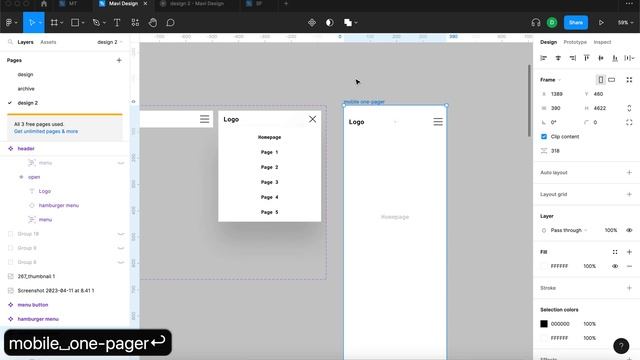The width and height of the screenshot is (640, 360).
Task: Click align left icon
Action: 544,58
